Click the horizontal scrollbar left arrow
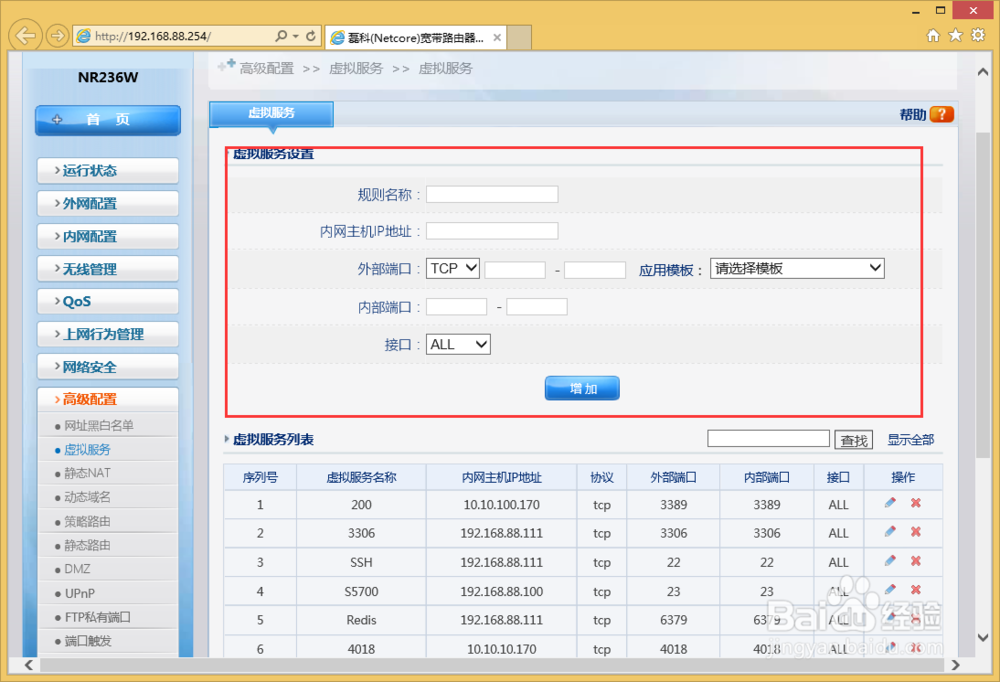The width and height of the screenshot is (1000, 682). point(29,665)
